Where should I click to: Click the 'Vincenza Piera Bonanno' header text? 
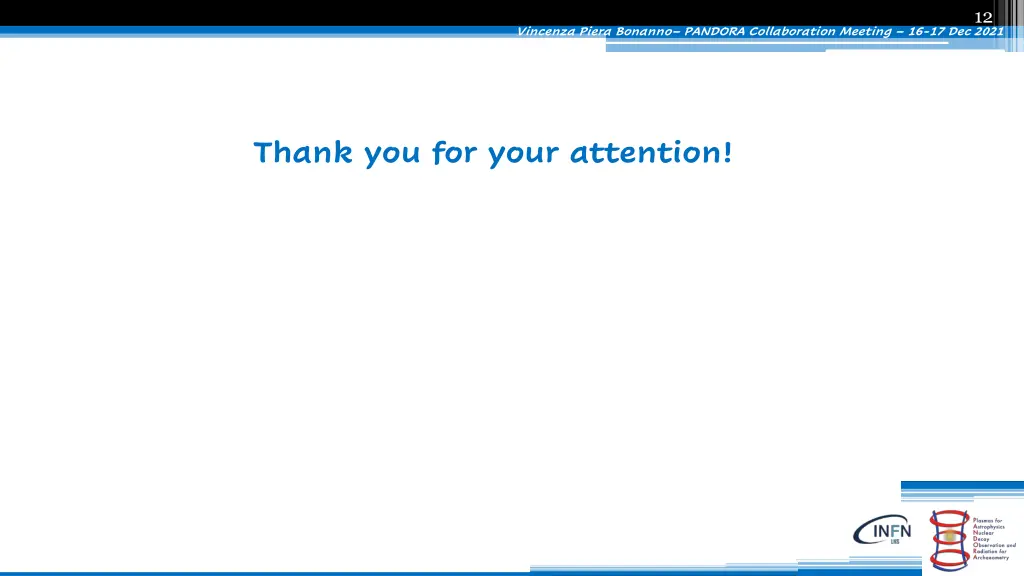[x=594, y=31]
